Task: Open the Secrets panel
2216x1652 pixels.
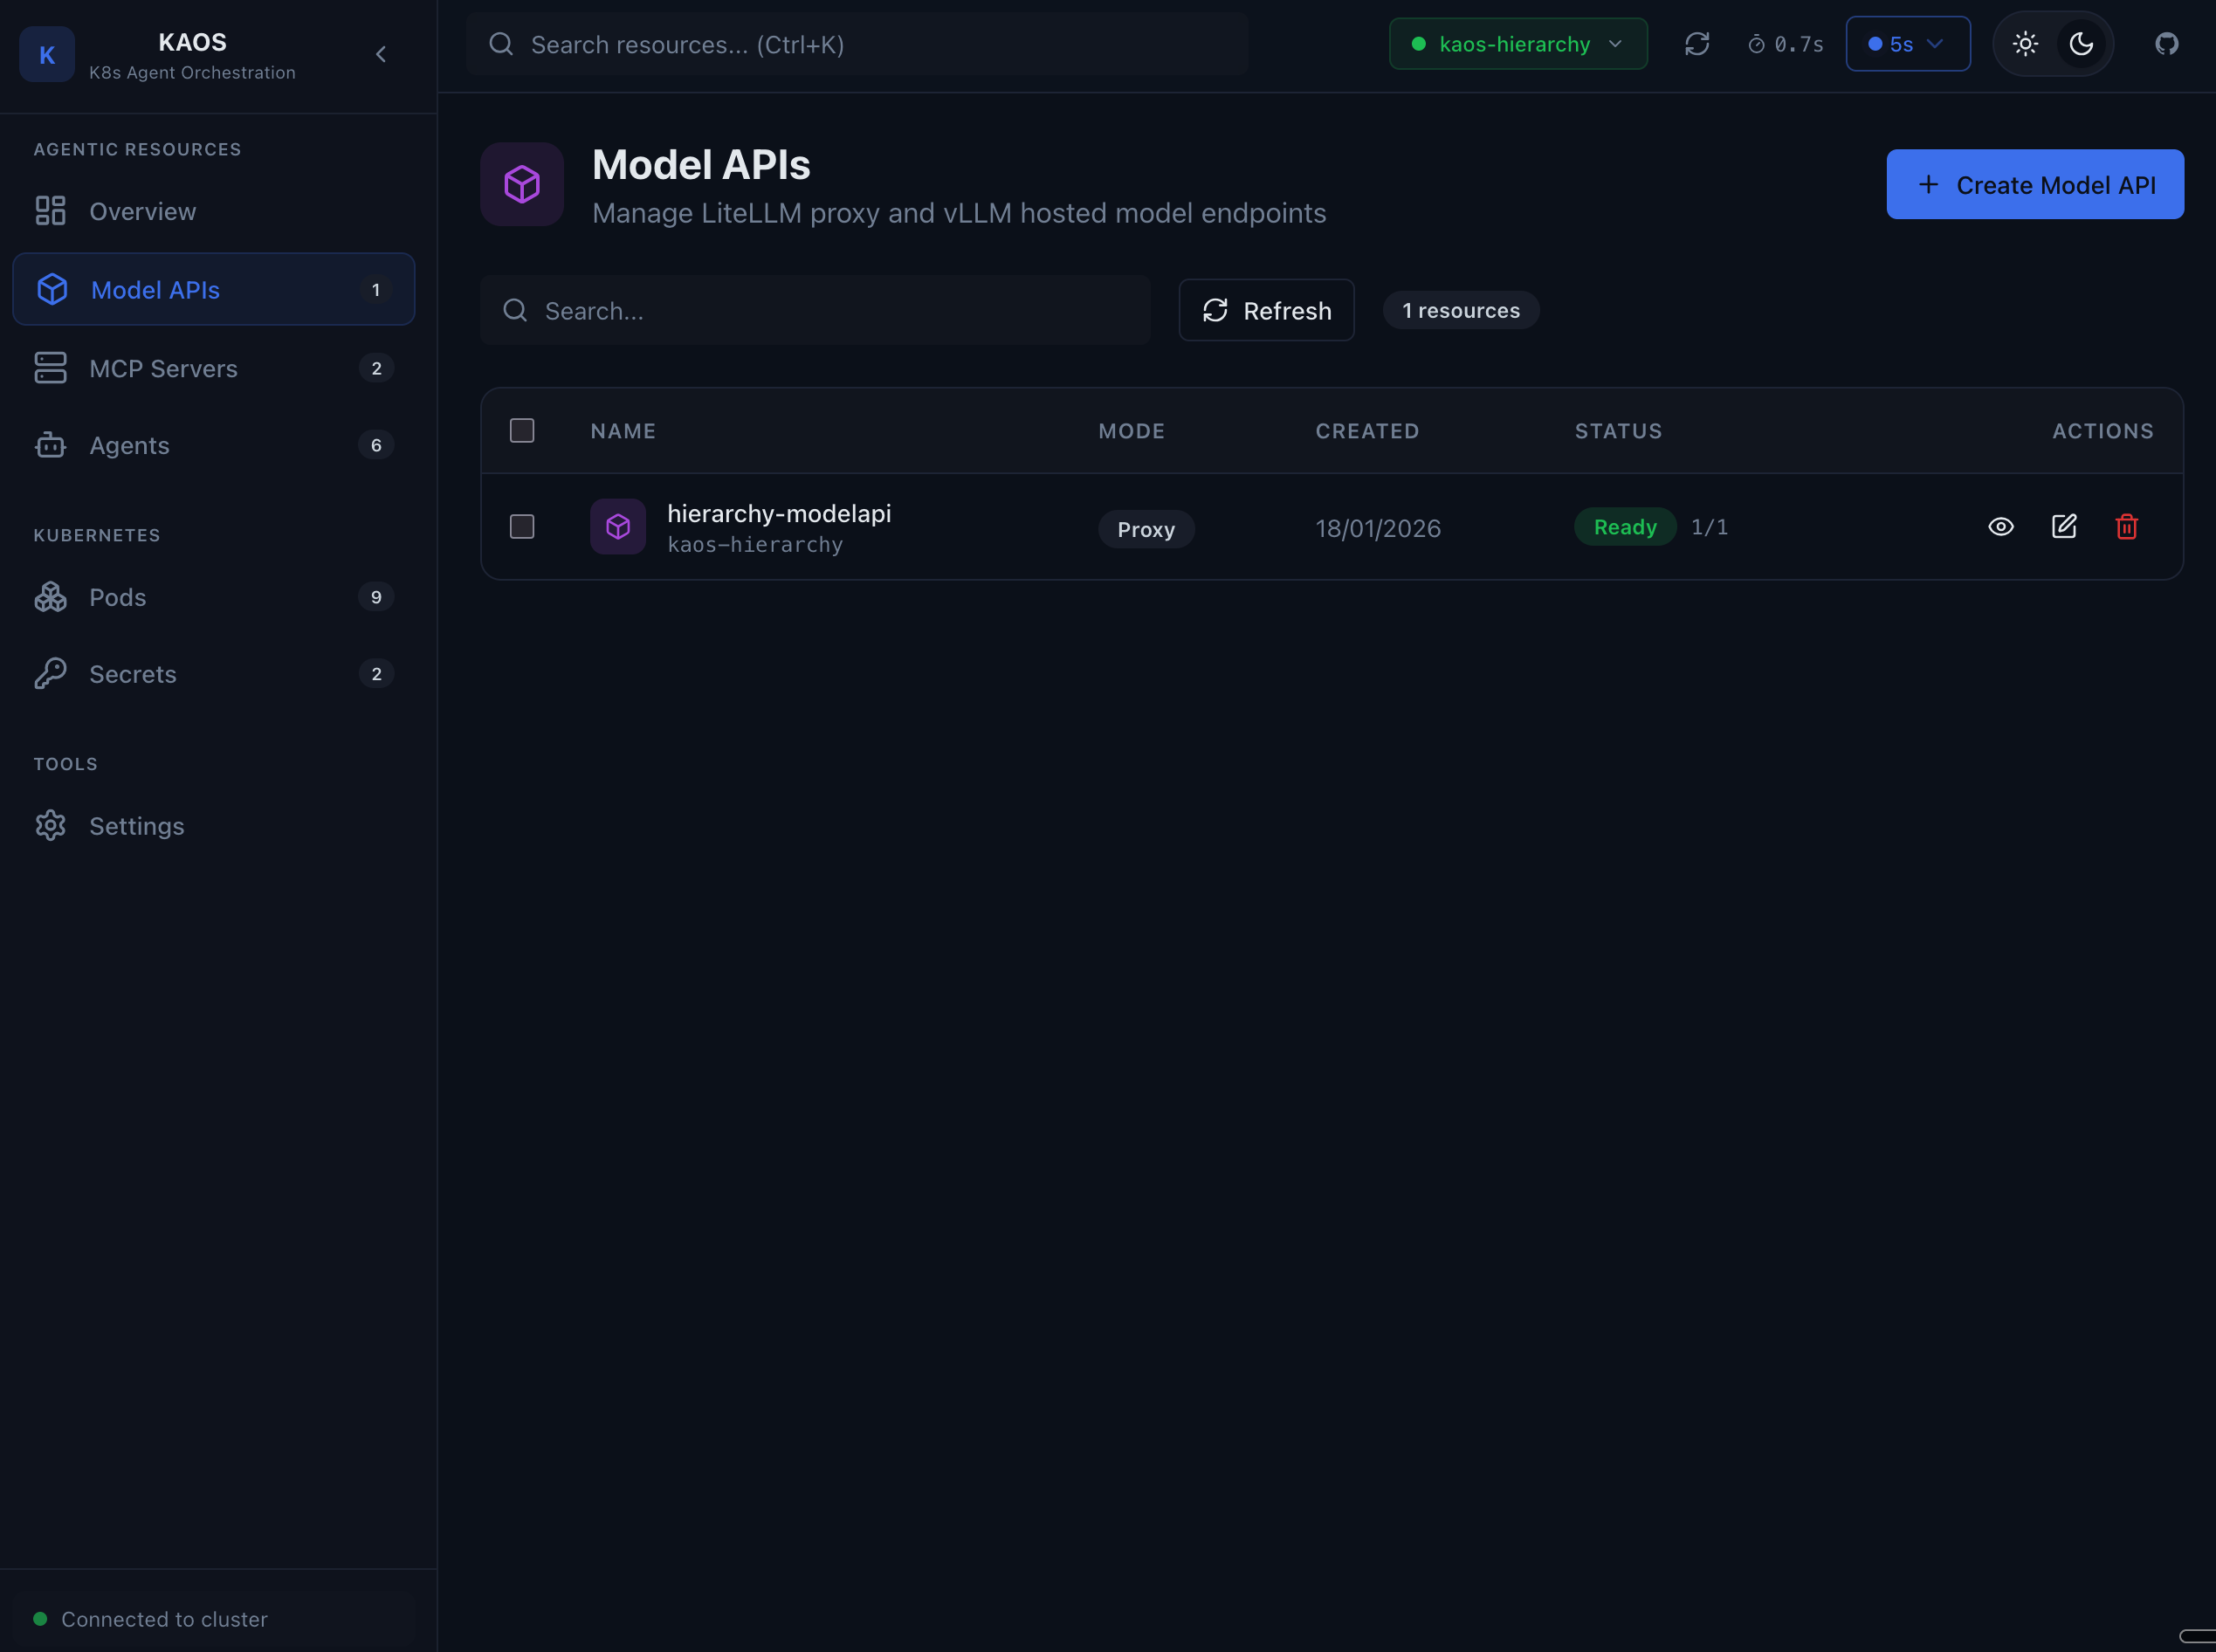Action: click(x=132, y=673)
